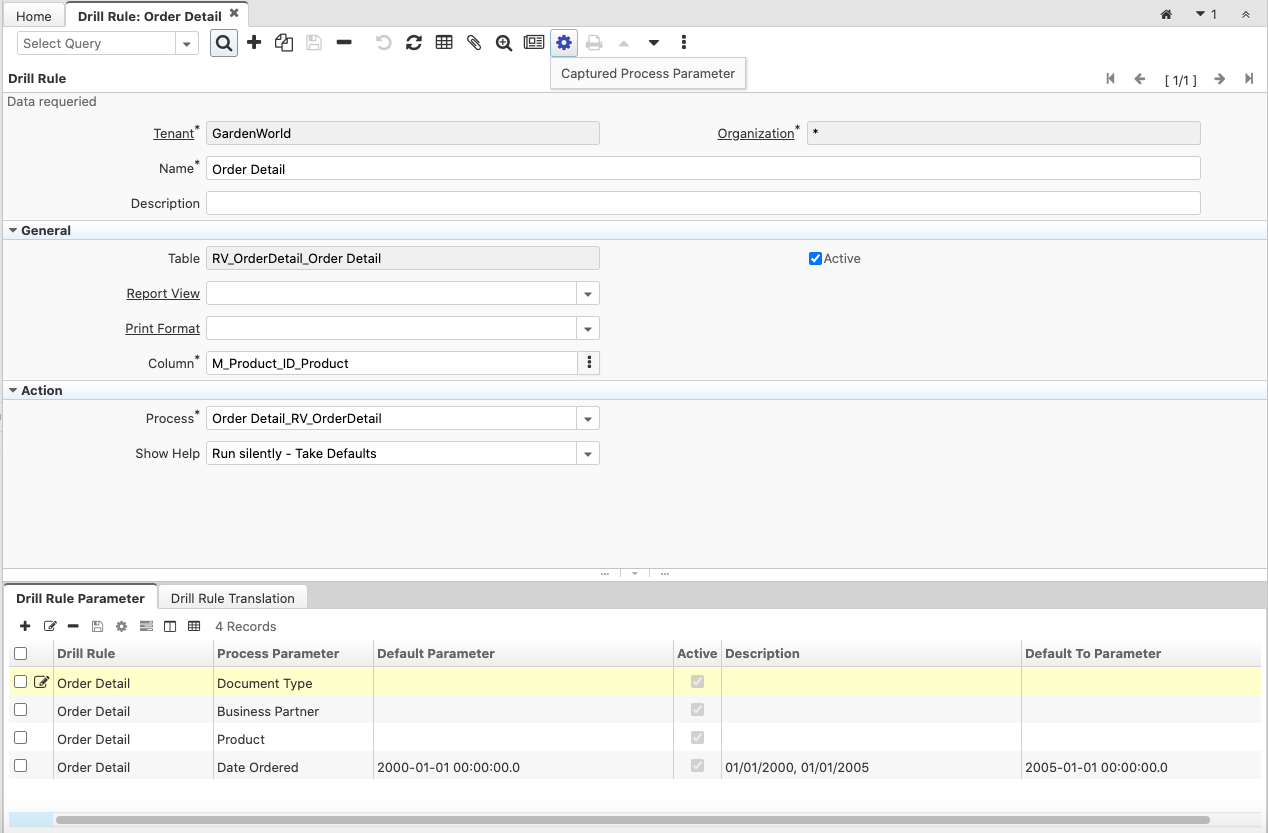This screenshot has width=1268, height=833.
Task: Click the Active checkbox in the Date Ordered row
Action: [x=697, y=766]
